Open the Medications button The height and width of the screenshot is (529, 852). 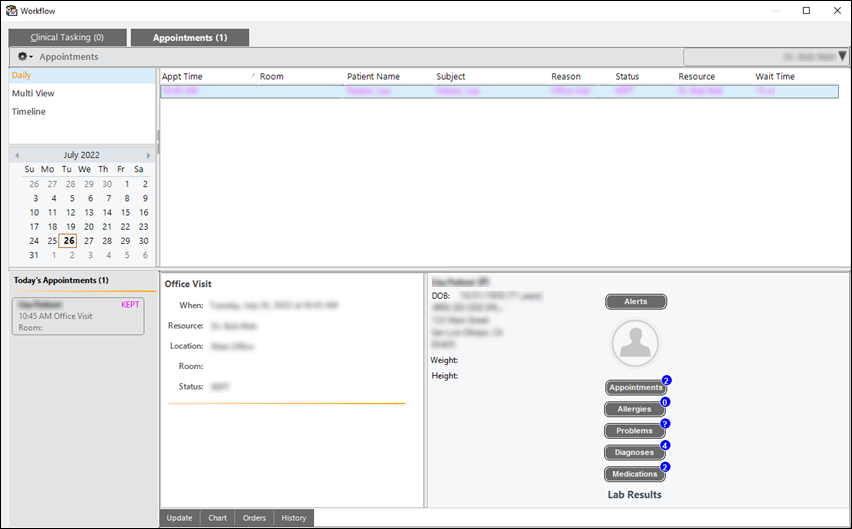click(x=634, y=474)
